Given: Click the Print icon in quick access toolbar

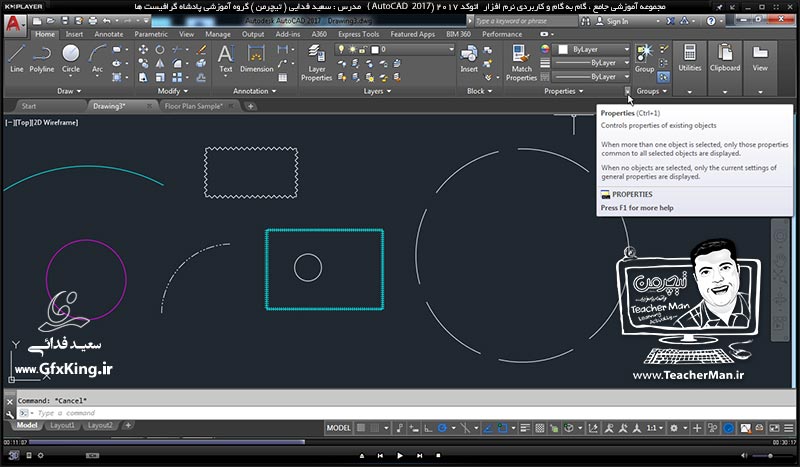Looking at the screenshot, I should pyautogui.click(x=92, y=21).
